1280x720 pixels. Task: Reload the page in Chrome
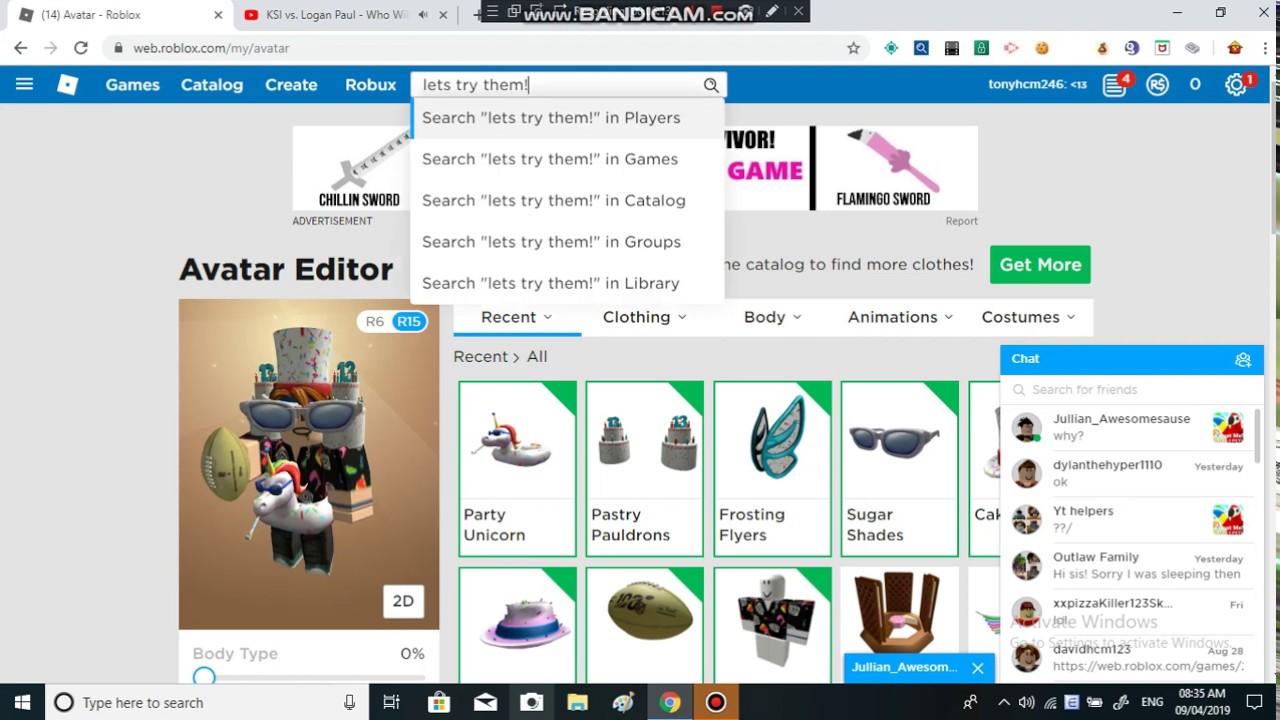[x=80, y=48]
